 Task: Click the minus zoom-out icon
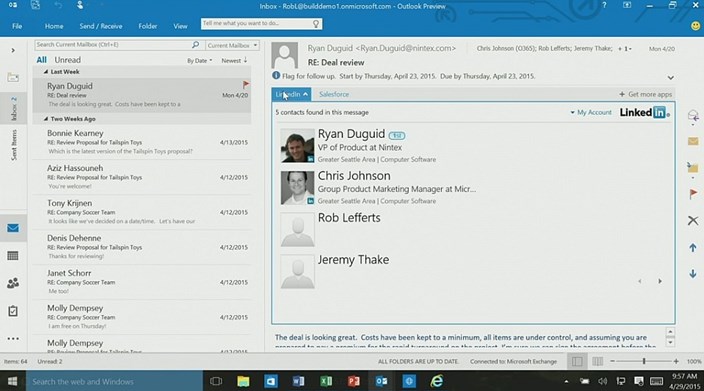pyautogui.click(x=612, y=361)
